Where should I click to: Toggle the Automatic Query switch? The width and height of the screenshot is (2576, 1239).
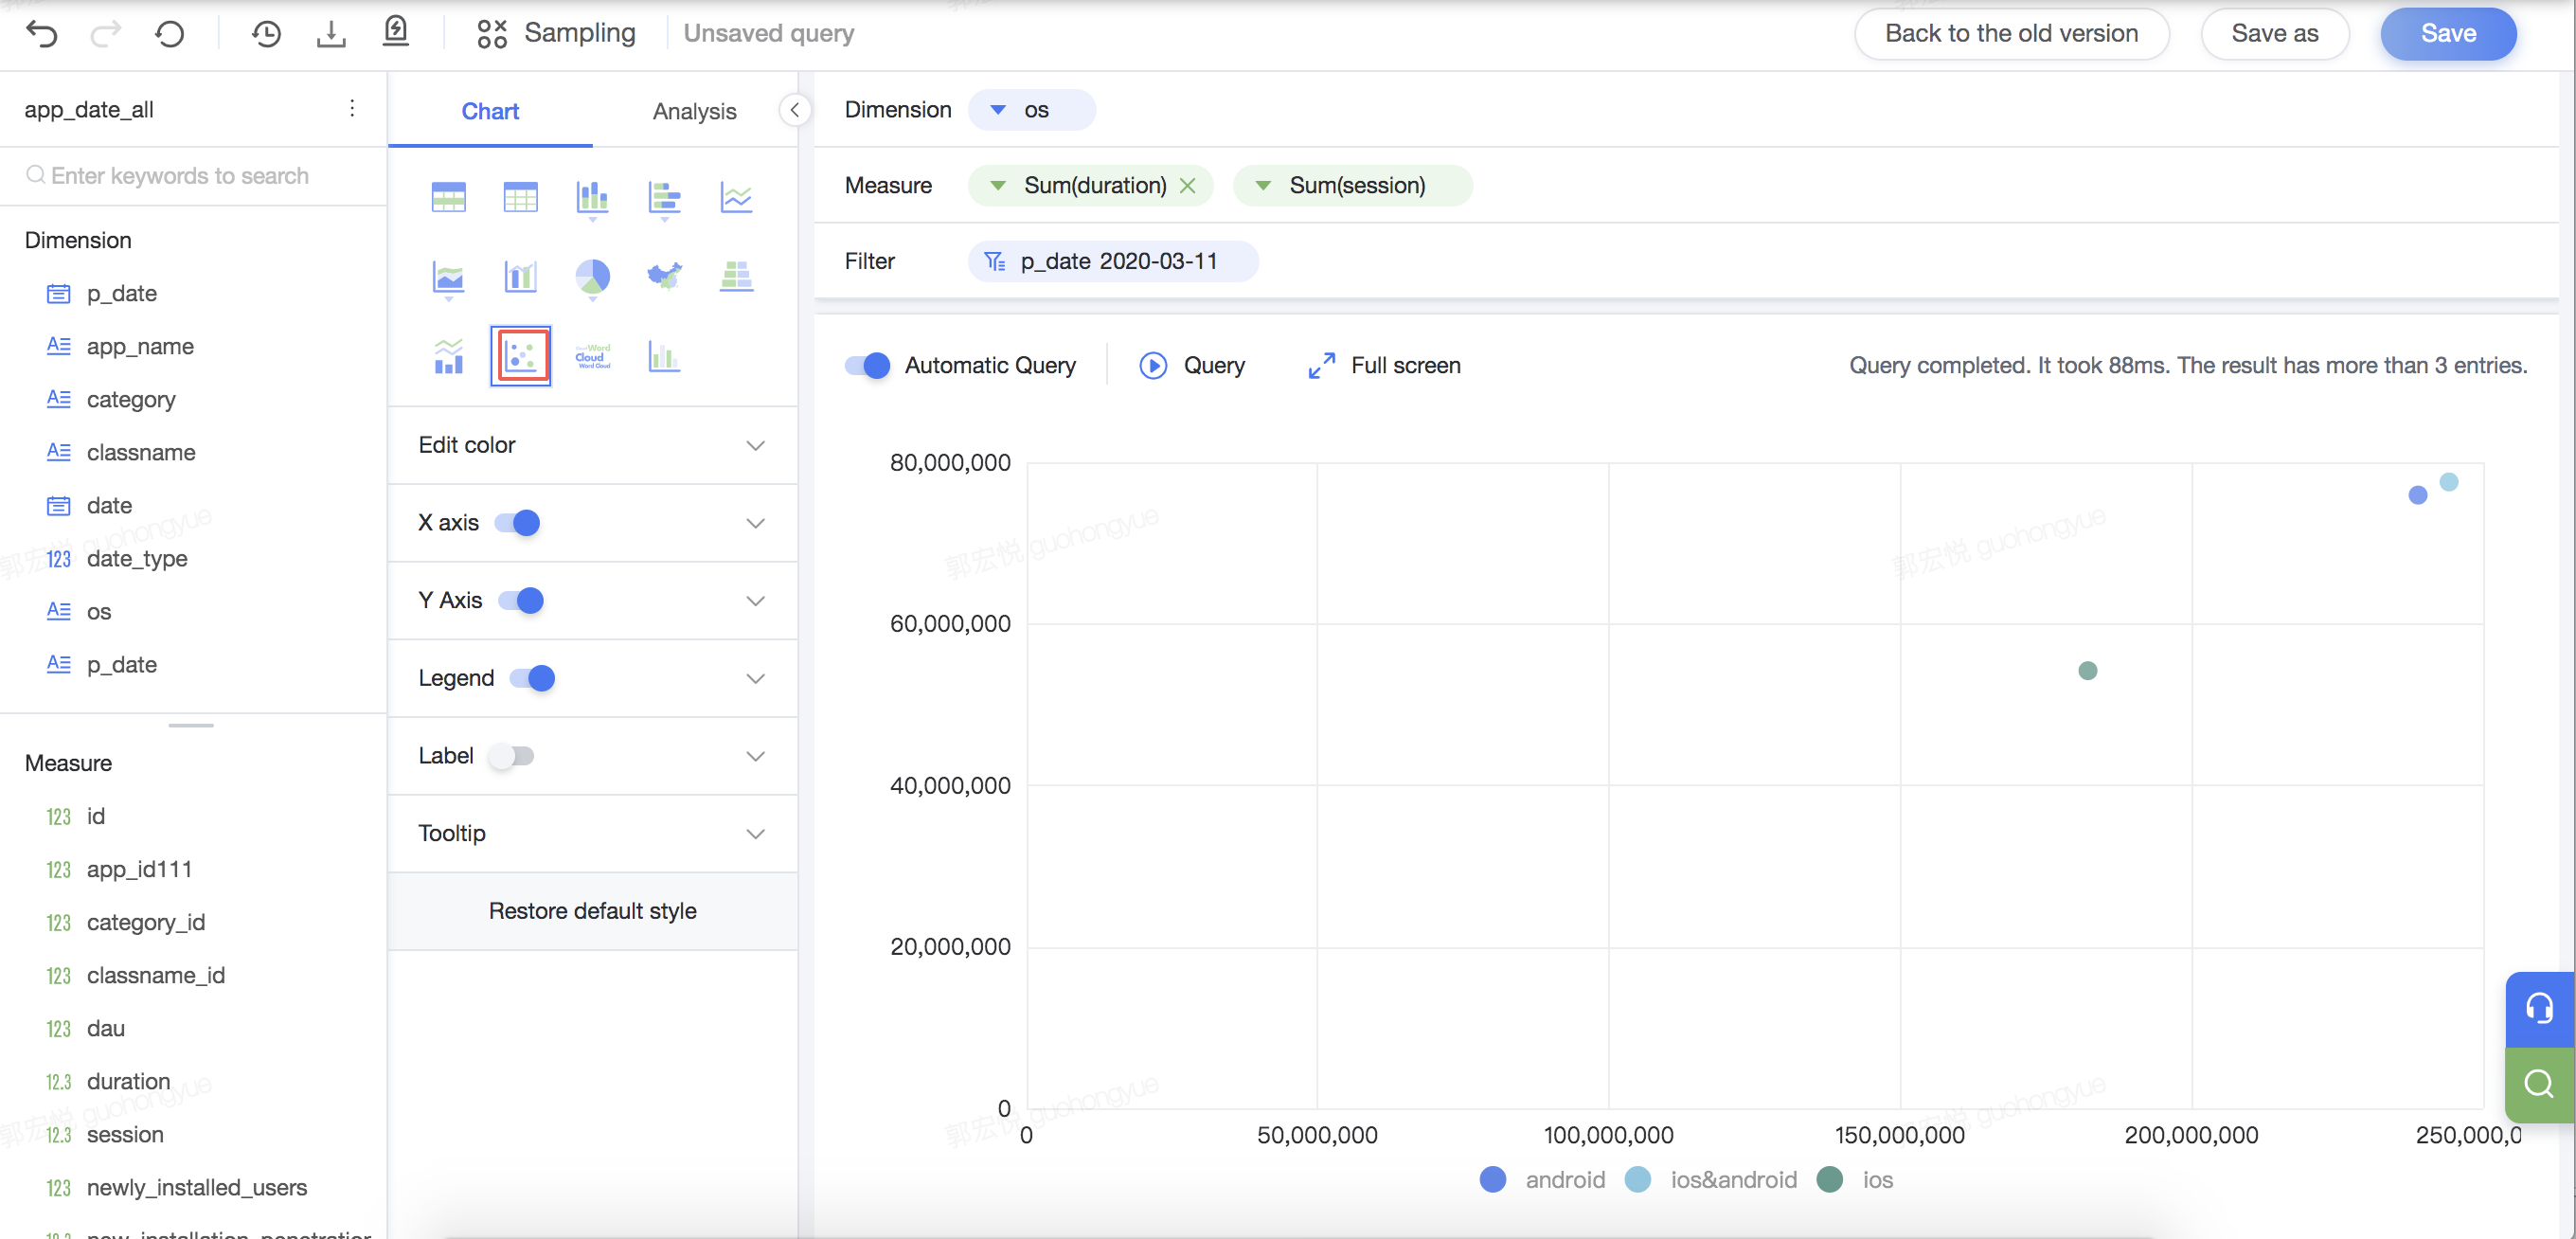tap(867, 366)
